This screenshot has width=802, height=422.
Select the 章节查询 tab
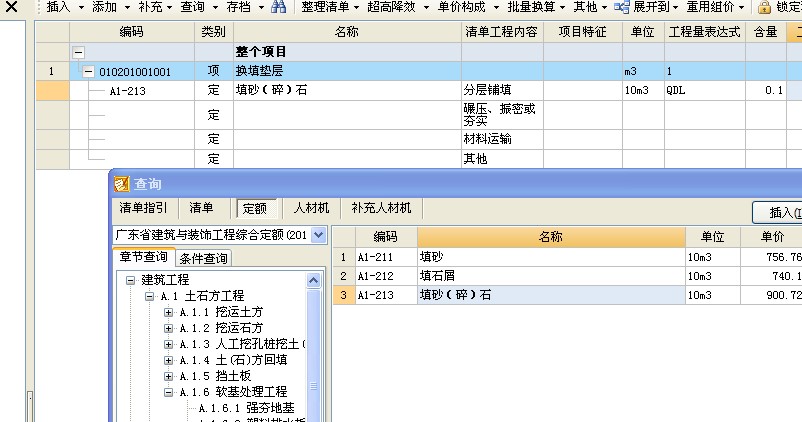tap(144, 257)
